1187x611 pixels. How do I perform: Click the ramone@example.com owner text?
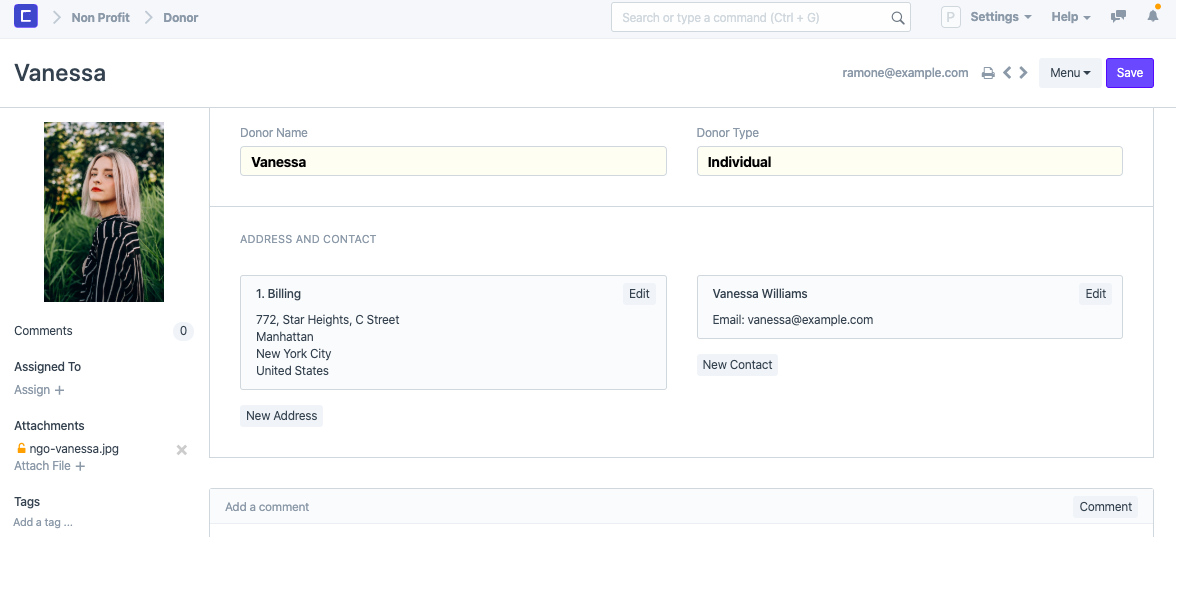click(x=905, y=73)
